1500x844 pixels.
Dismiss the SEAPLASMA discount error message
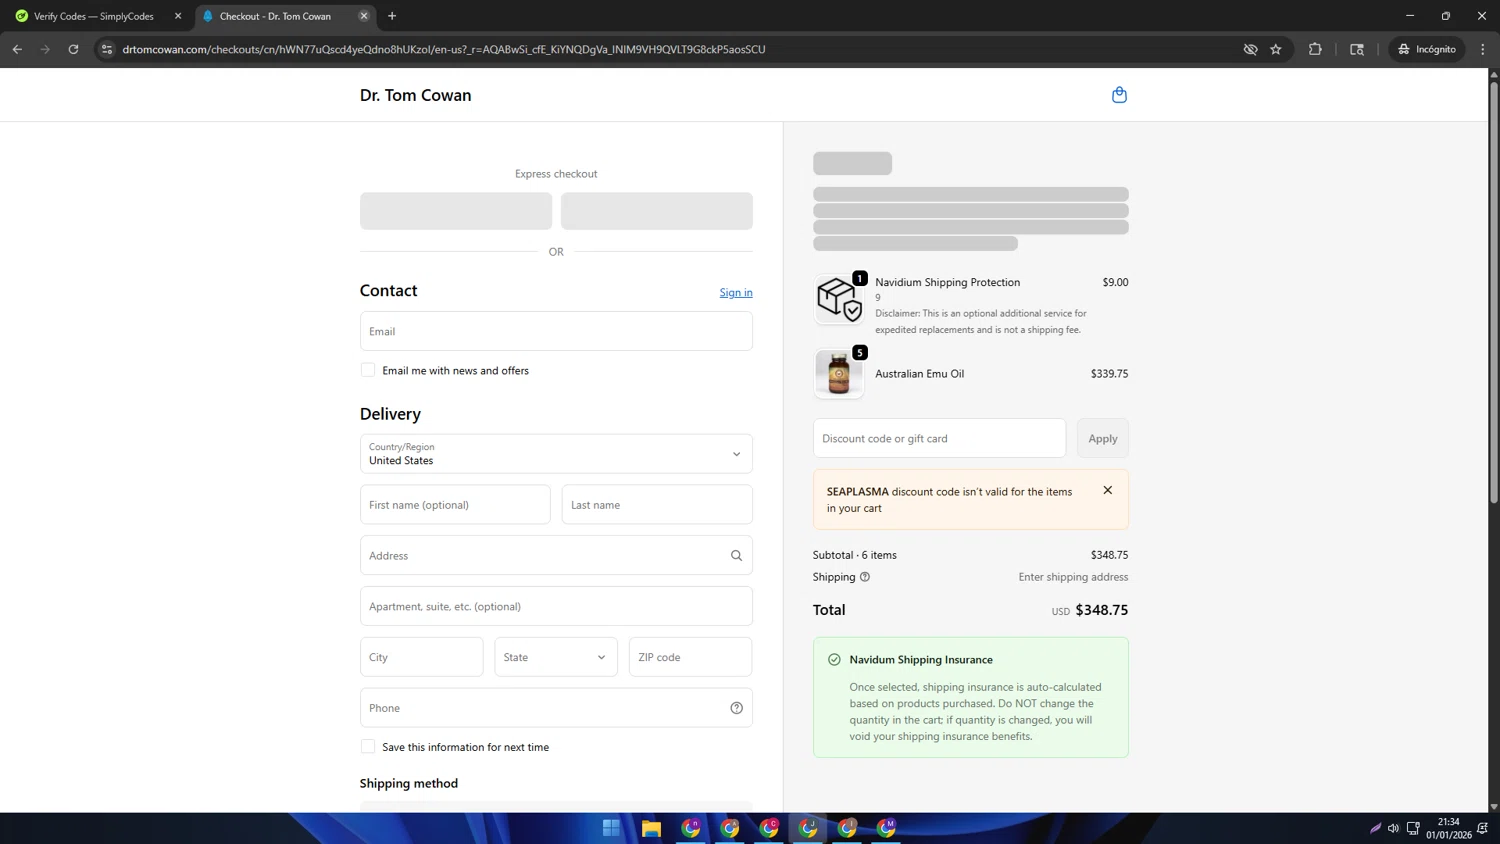[1107, 490]
